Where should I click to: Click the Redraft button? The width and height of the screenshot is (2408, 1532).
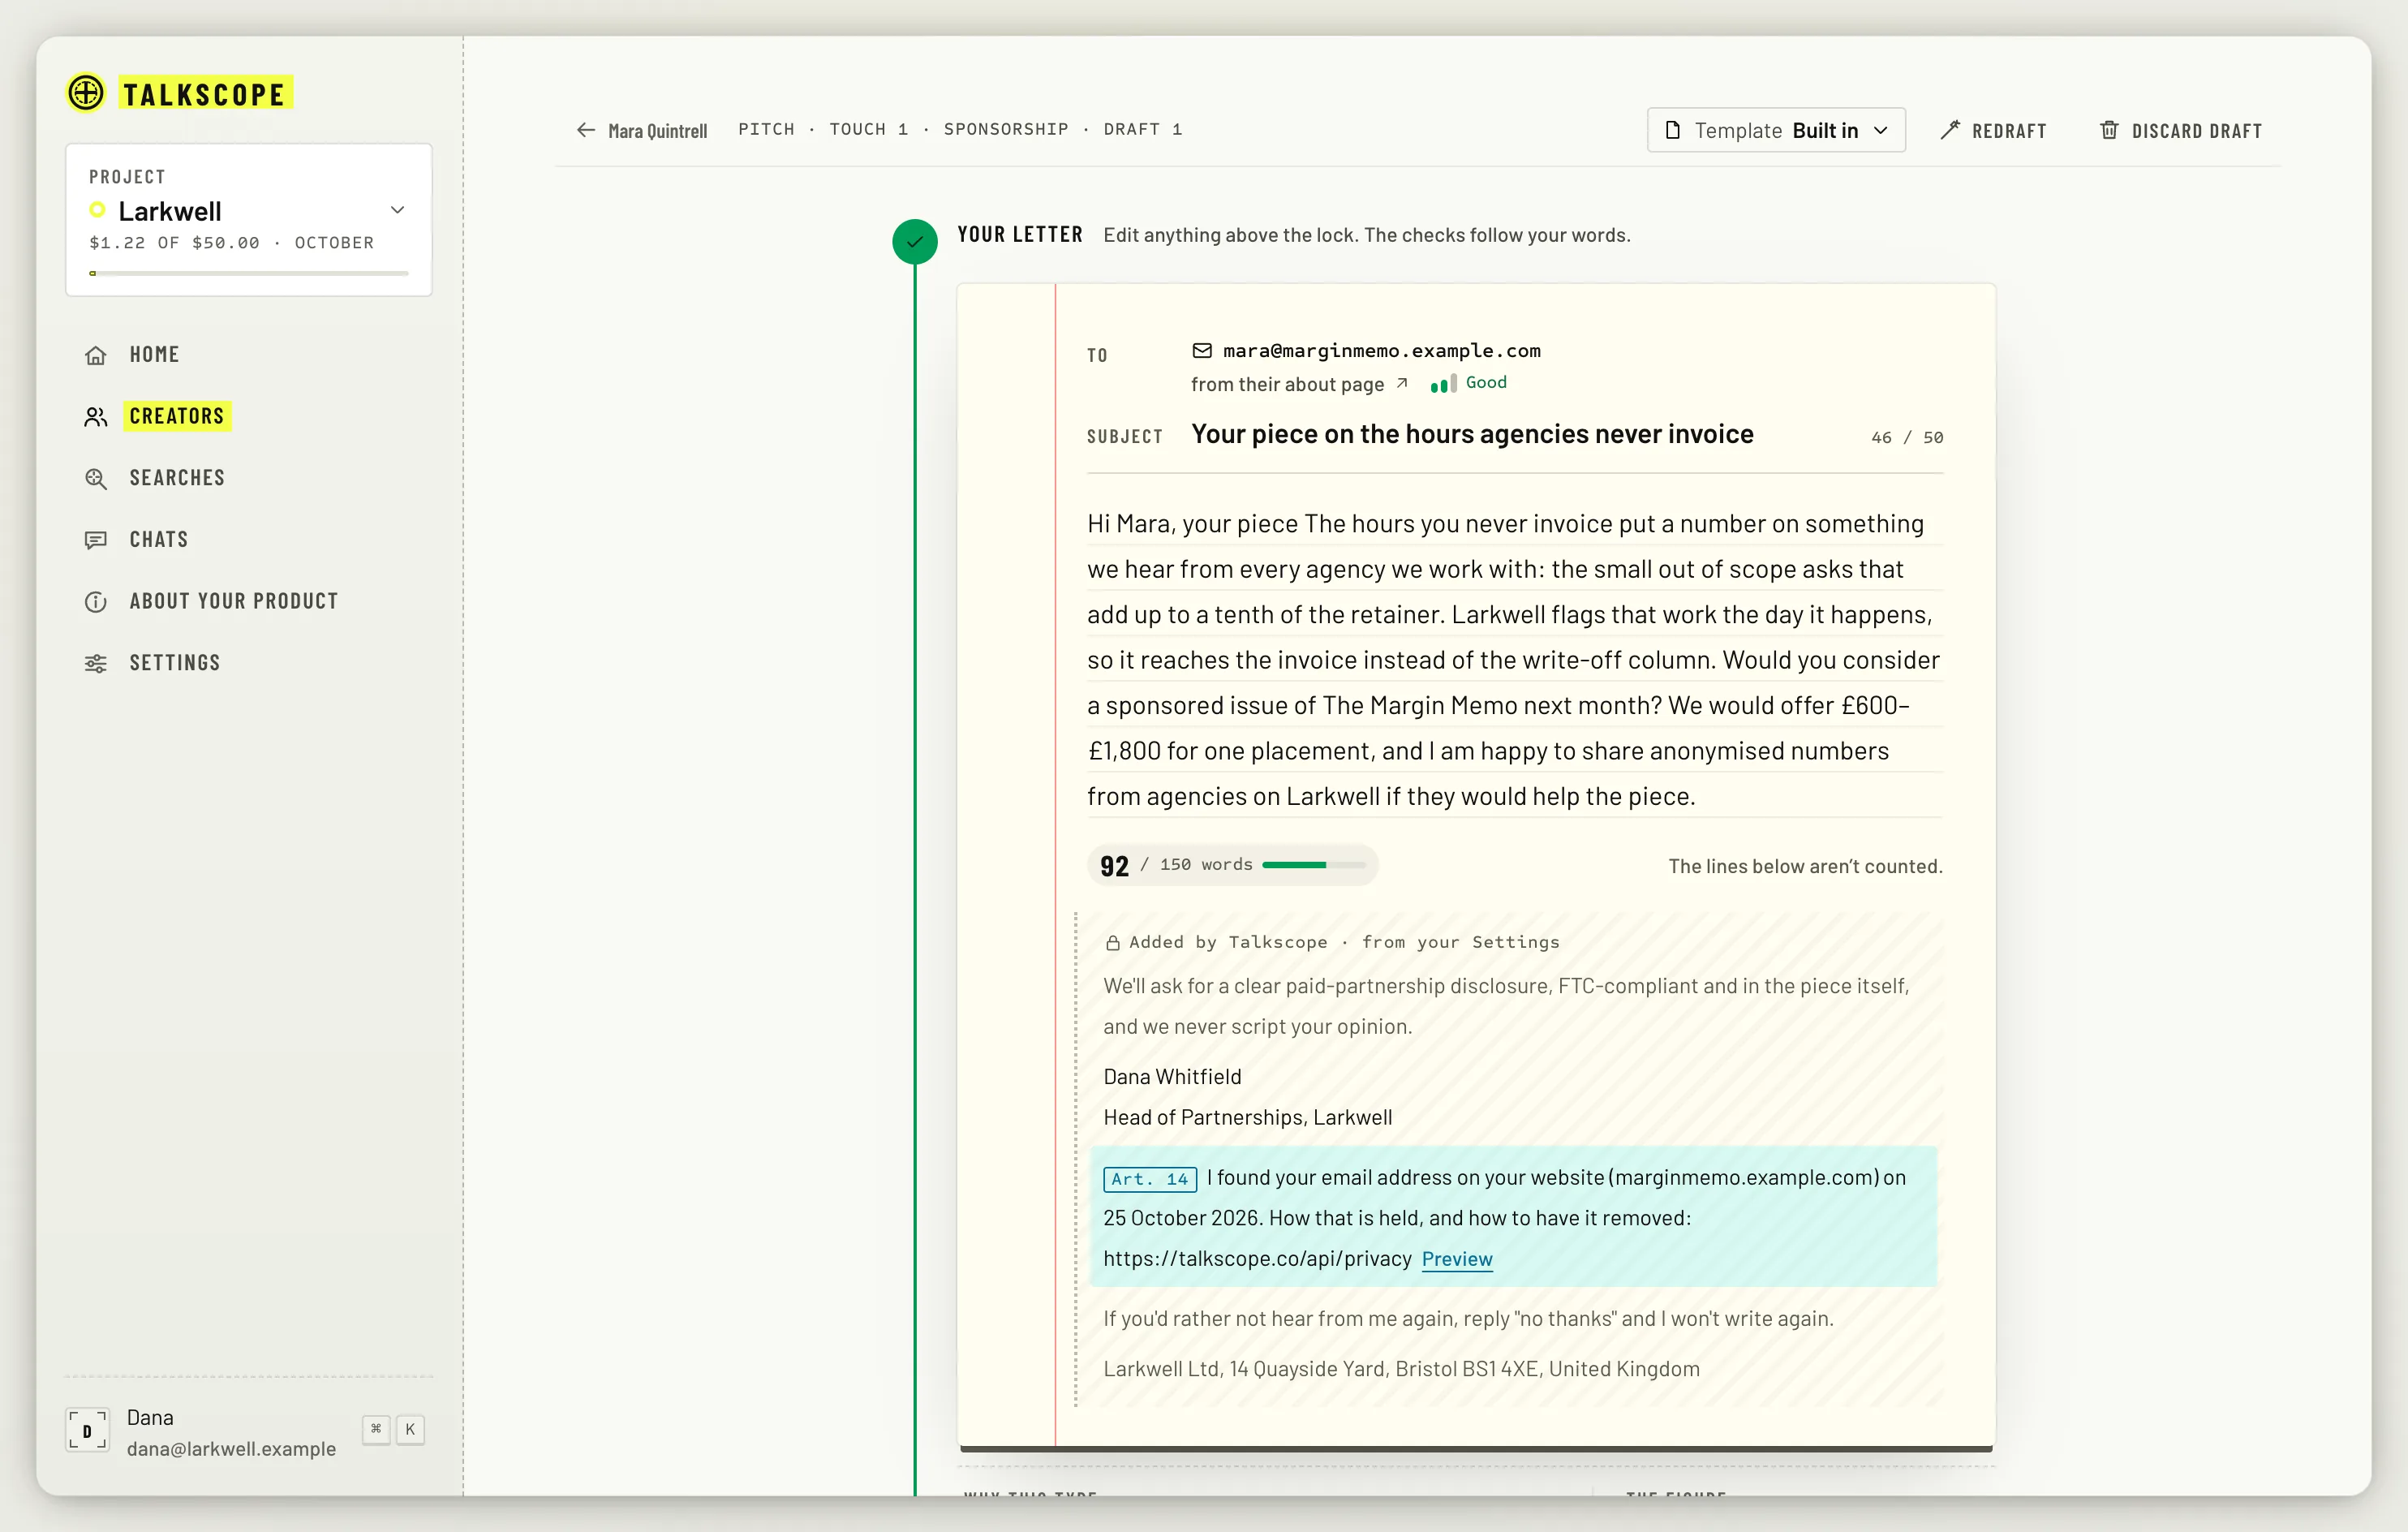coord(1993,130)
